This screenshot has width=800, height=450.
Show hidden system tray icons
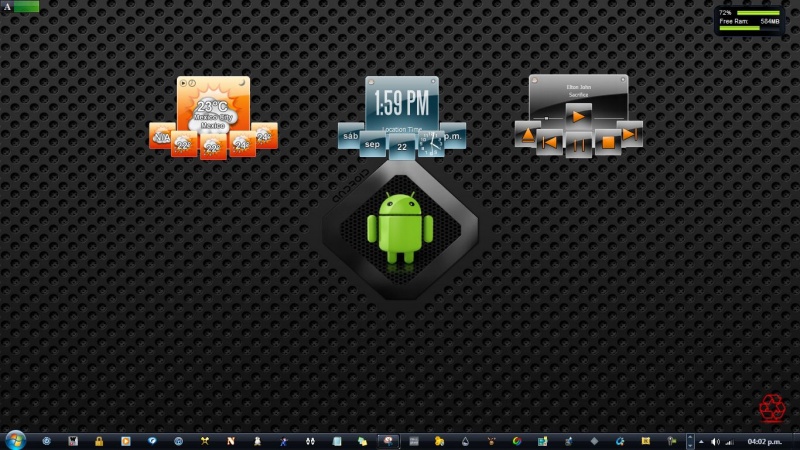point(702,442)
